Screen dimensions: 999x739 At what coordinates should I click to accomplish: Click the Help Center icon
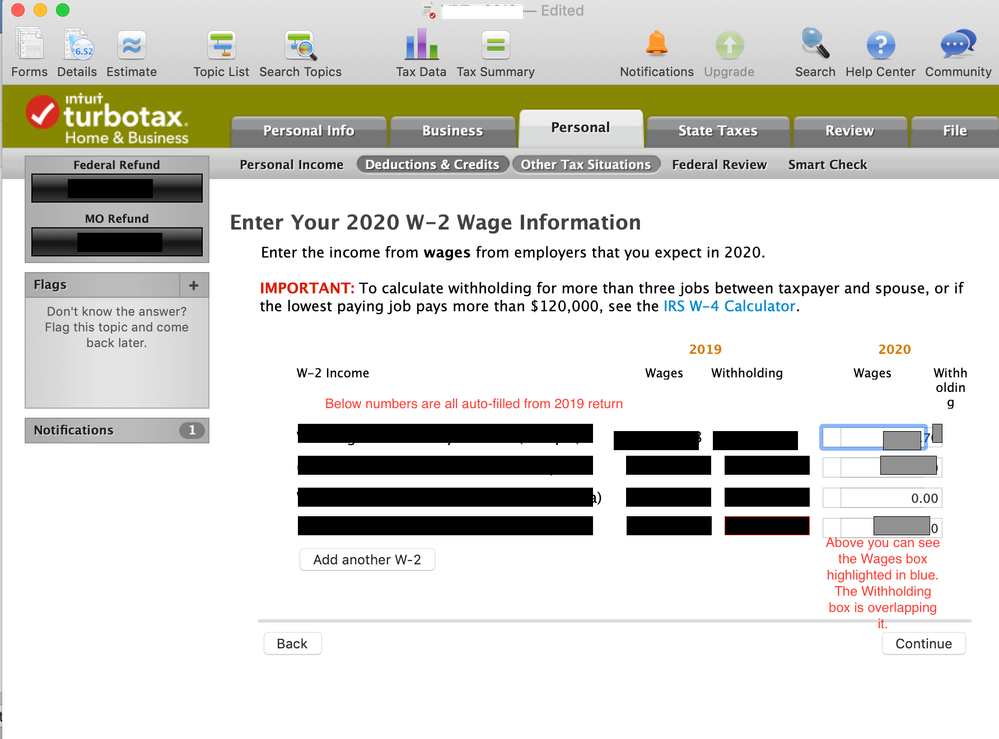(880, 46)
